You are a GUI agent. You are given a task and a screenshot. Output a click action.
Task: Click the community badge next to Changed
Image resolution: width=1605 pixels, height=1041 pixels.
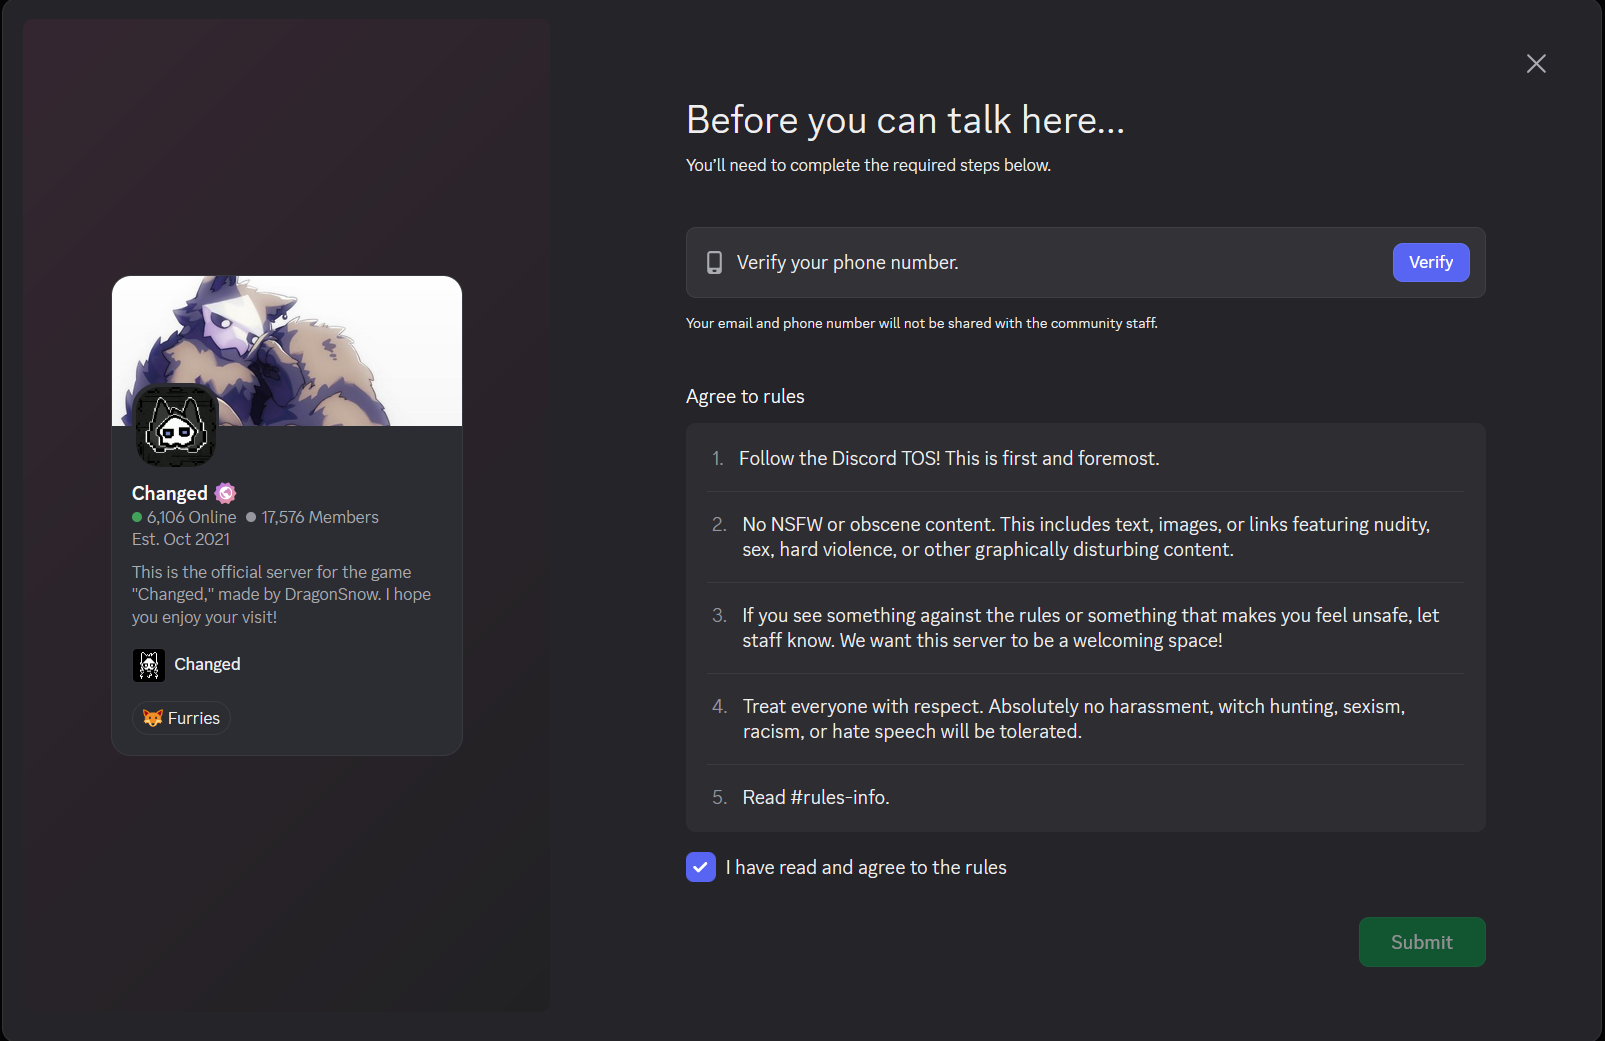pyautogui.click(x=226, y=493)
